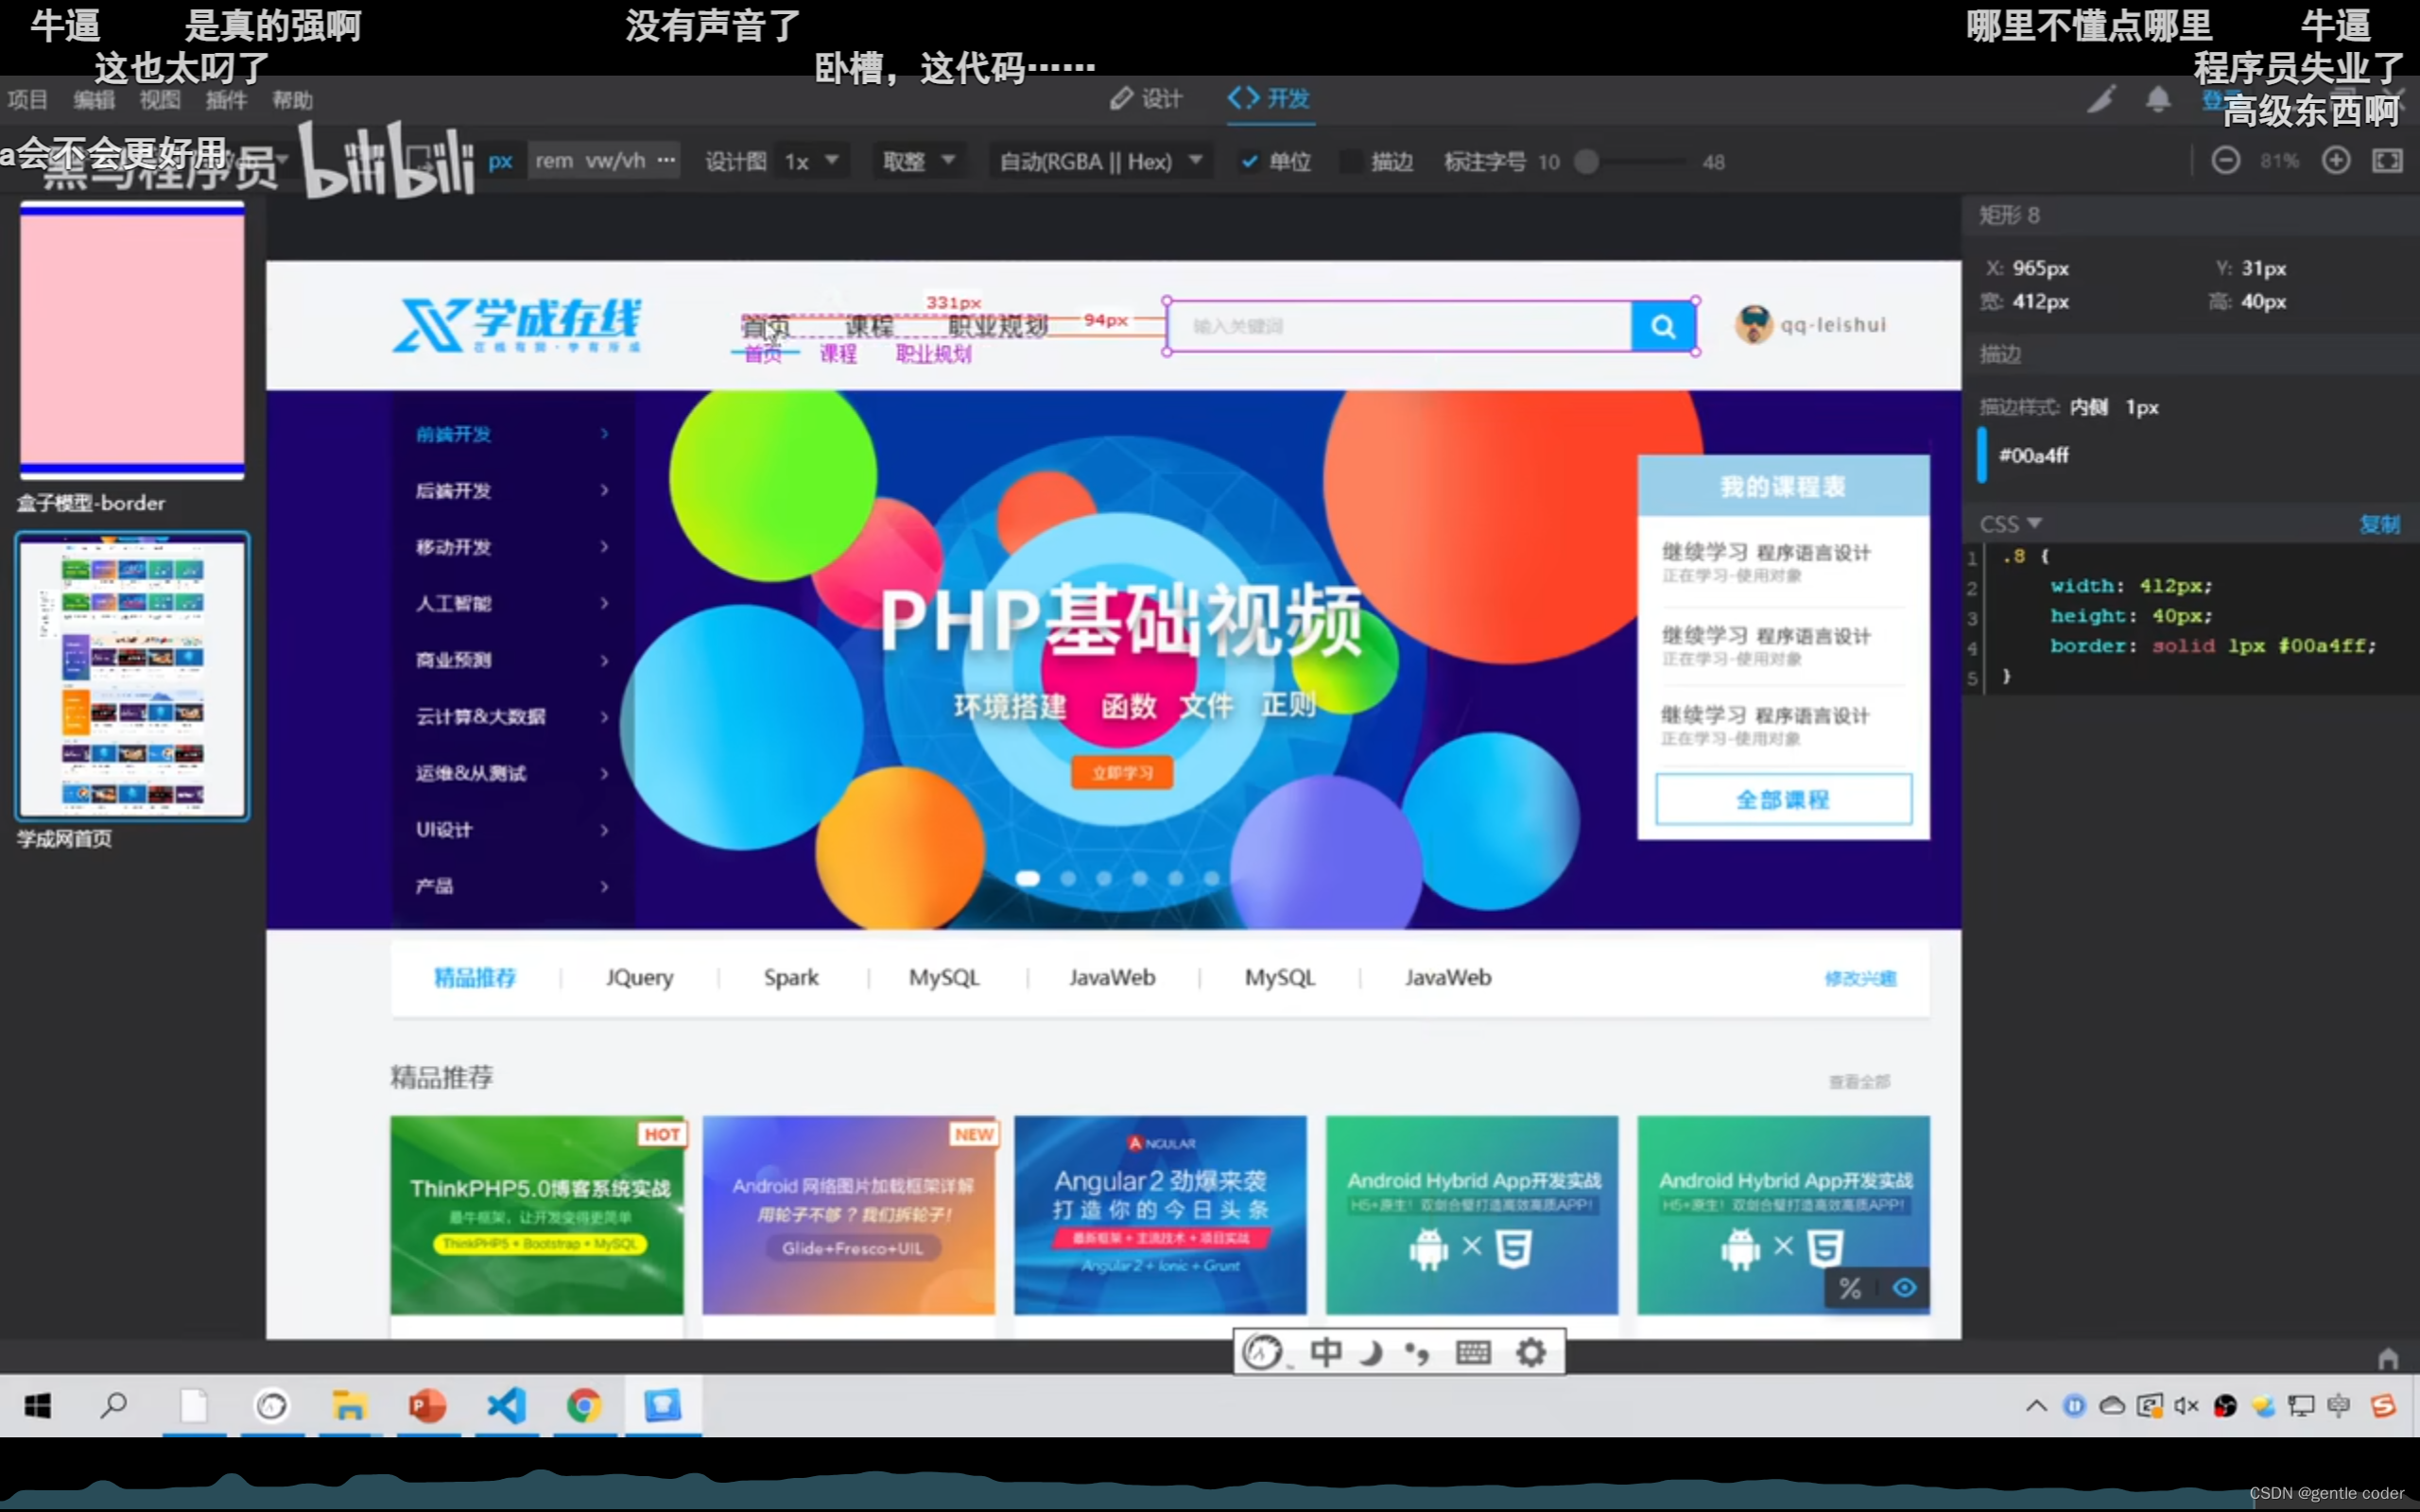
Task: Click the blue search magnifier button
Action: (1663, 326)
